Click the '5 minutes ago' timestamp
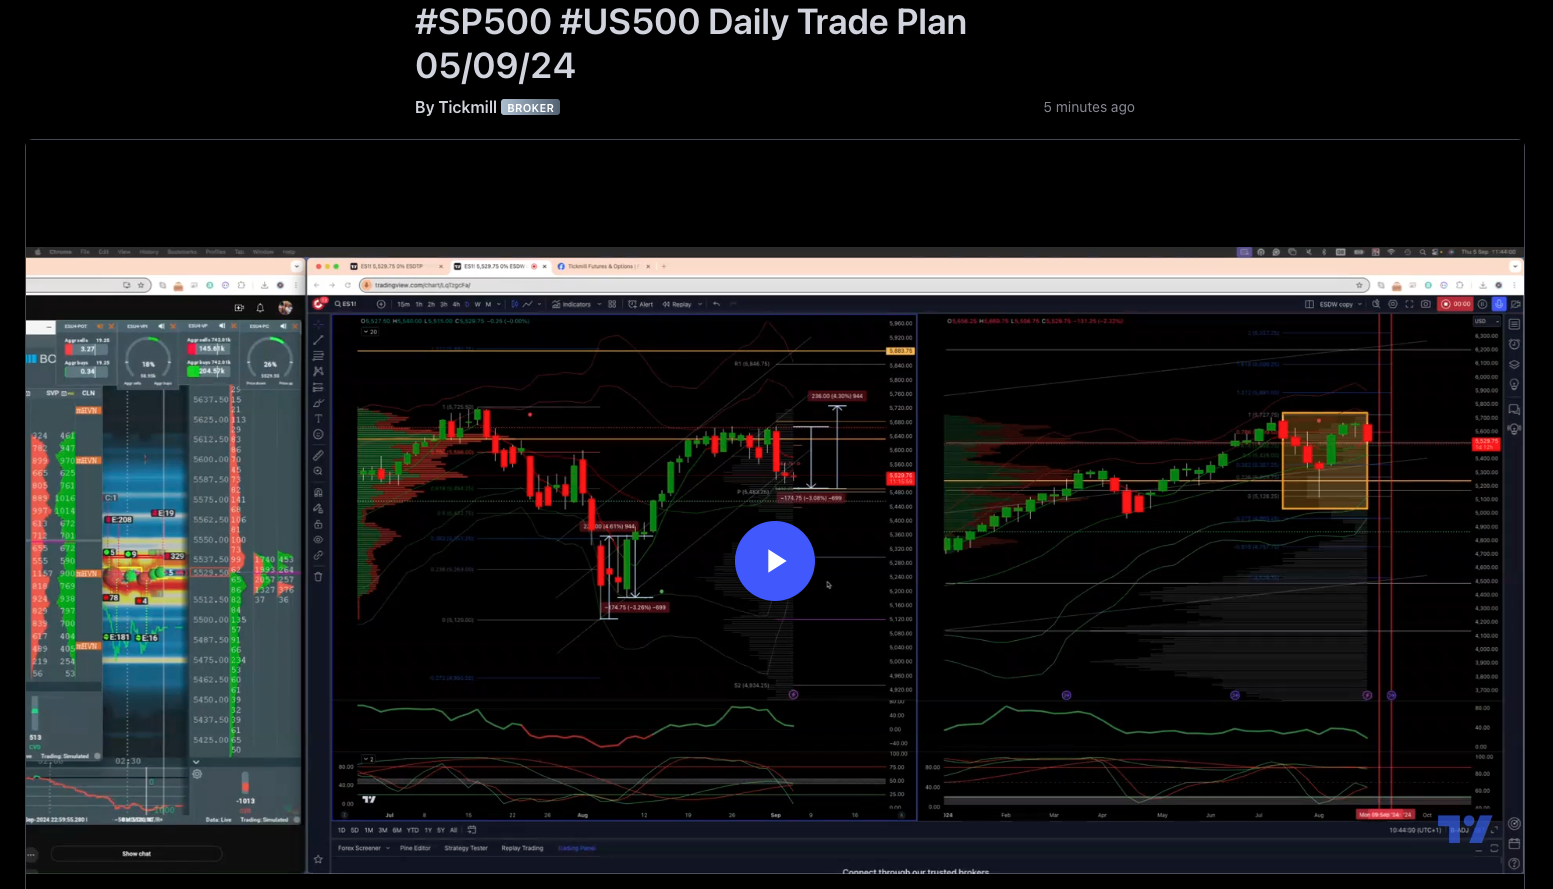This screenshot has width=1553, height=889. 1089,107
